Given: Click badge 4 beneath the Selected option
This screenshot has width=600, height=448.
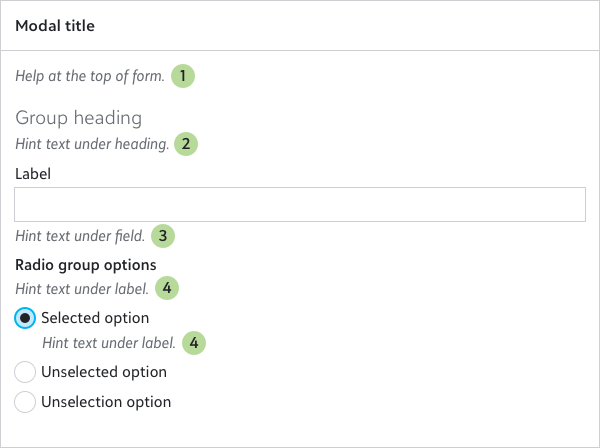Looking at the screenshot, I should (193, 342).
